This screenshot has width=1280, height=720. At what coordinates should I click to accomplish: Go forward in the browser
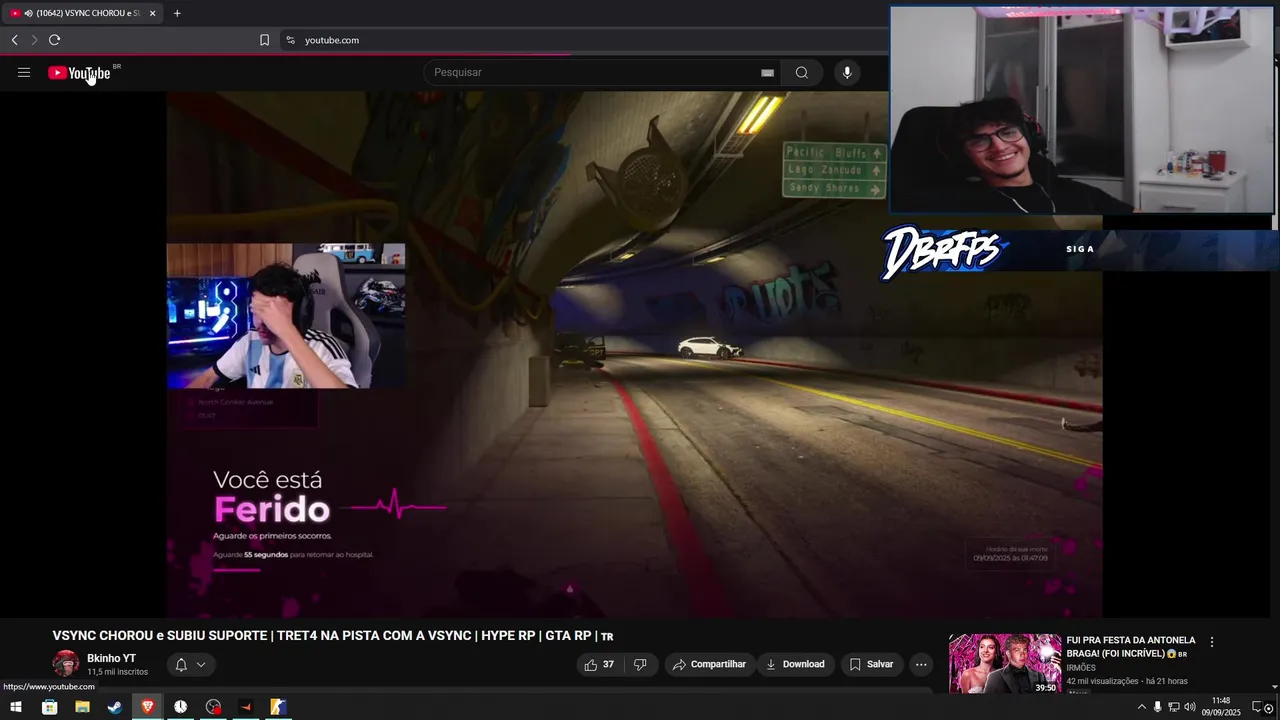pyautogui.click(x=34, y=40)
